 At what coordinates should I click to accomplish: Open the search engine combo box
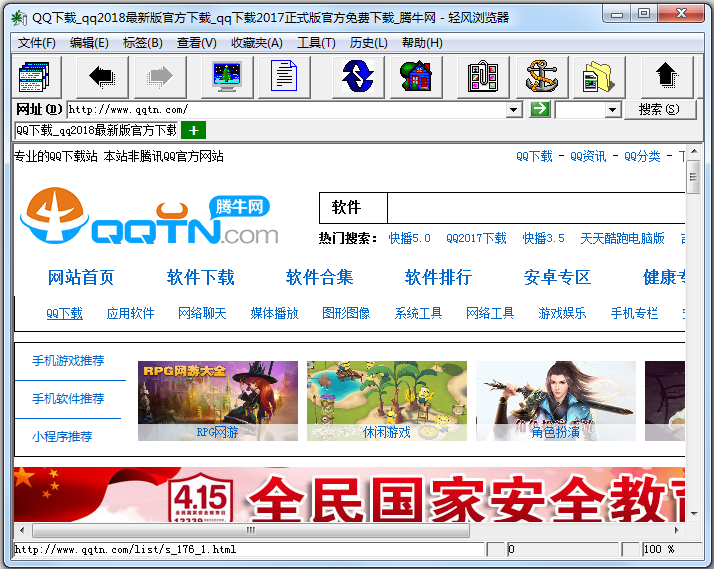(x=588, y=110)
